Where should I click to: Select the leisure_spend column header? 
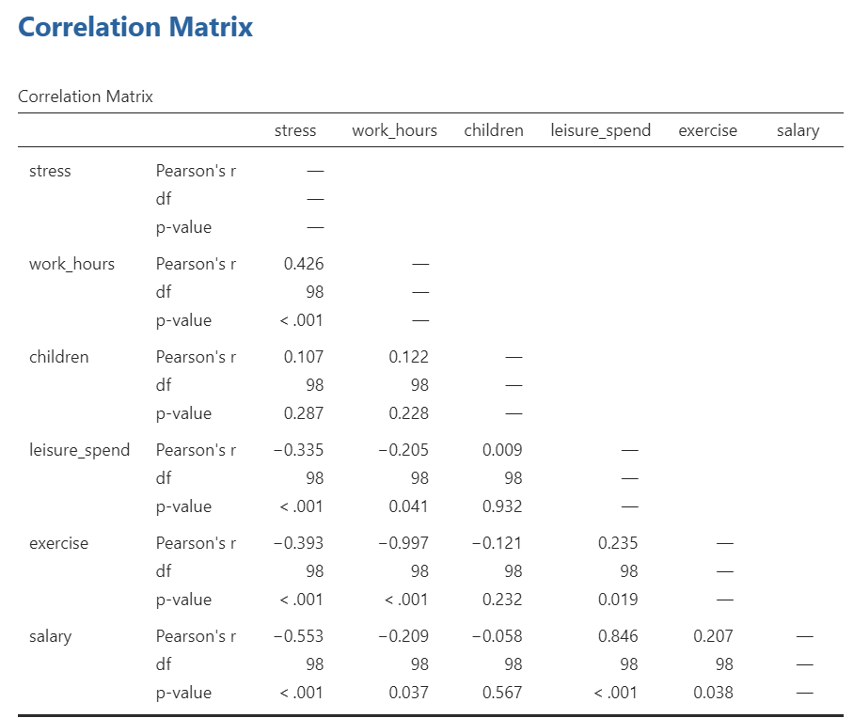(x=600, y=130)
